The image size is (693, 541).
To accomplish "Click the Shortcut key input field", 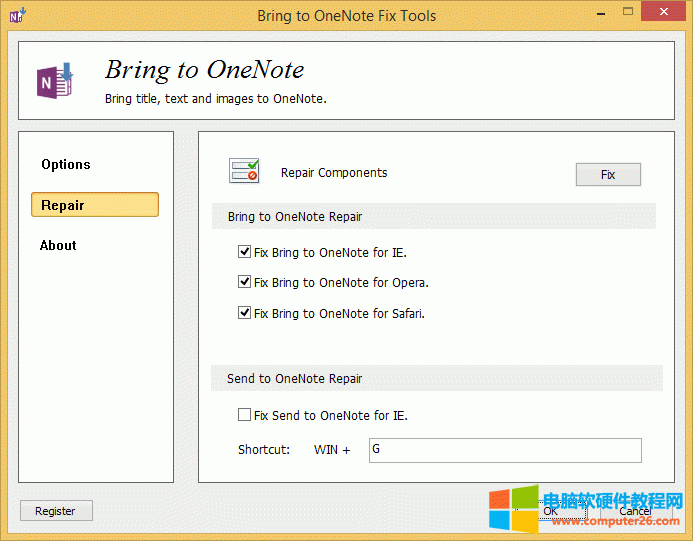I will [x=504, y=450].
